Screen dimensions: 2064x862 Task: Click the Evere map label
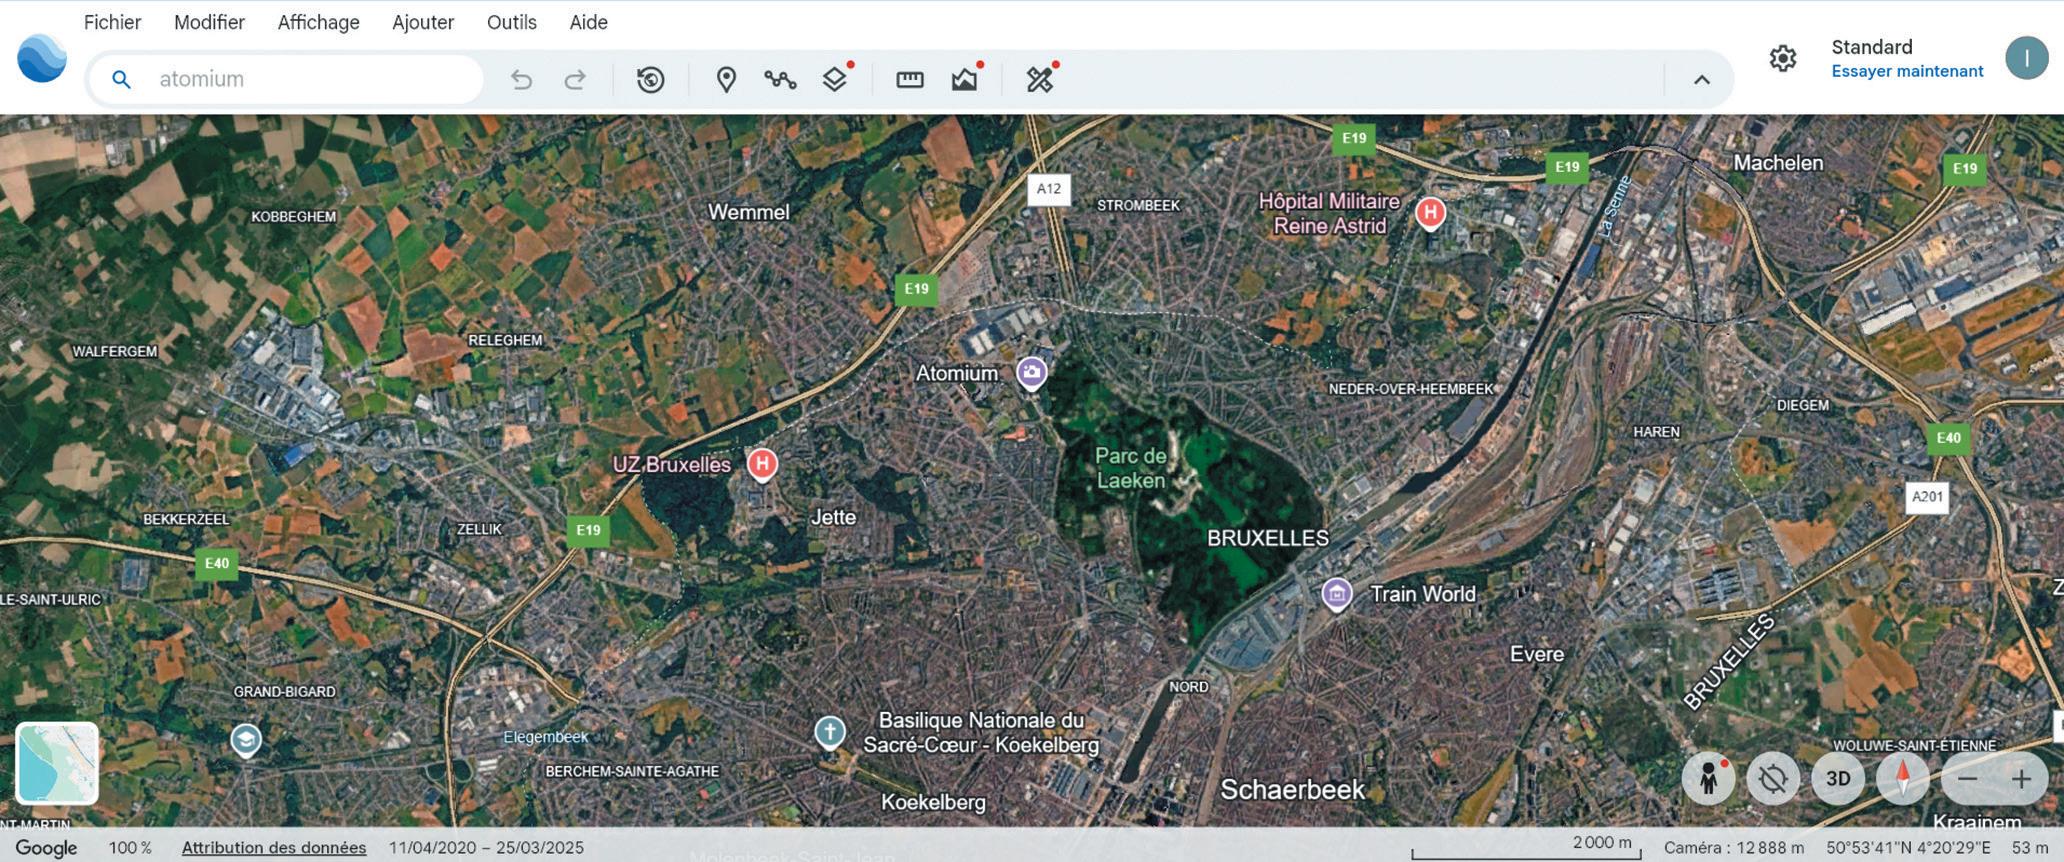(x=1537, y=654)
